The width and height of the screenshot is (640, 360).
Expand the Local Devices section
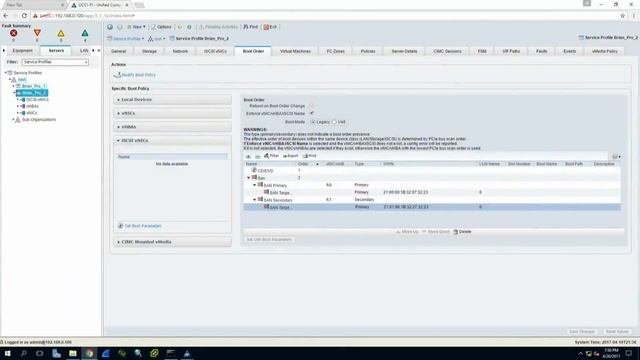coord(173,100)
